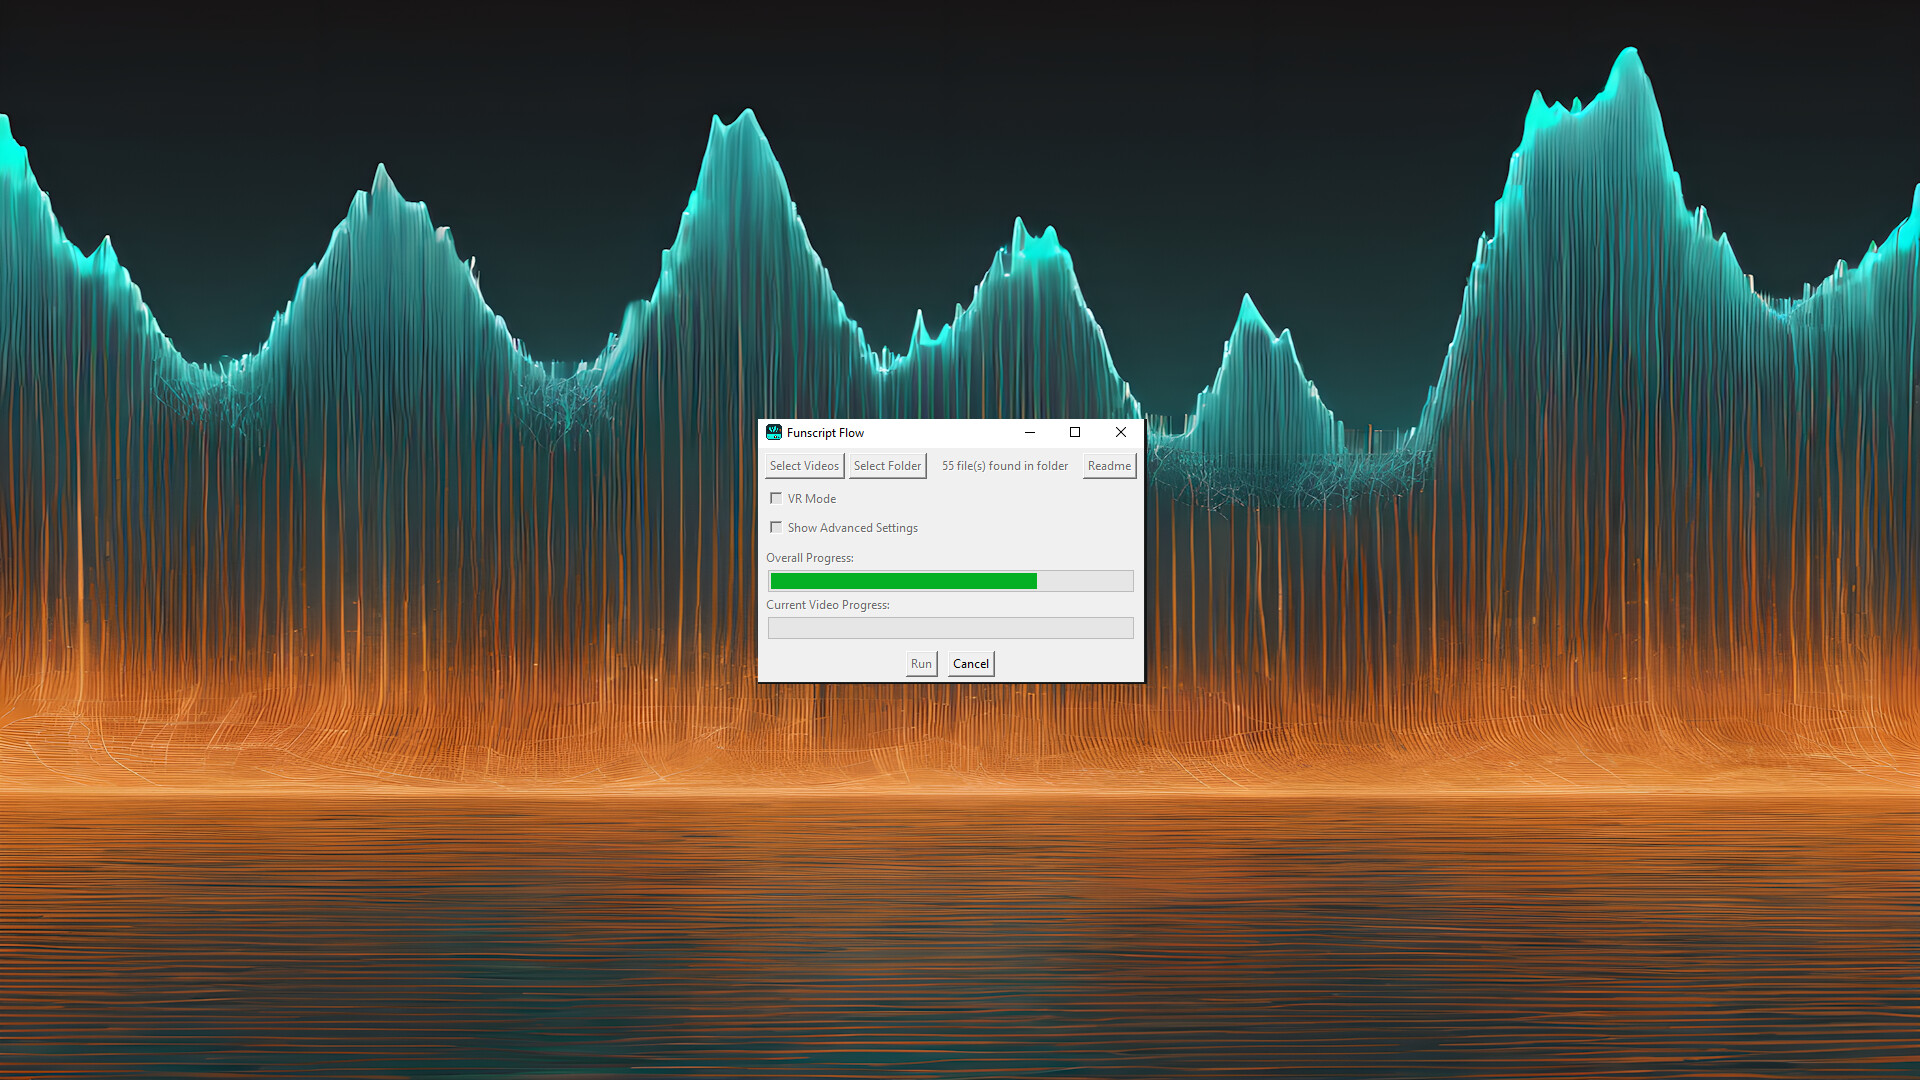Choose Select Folder to pick a directory

pyautogui.click(x=887, y=465)
